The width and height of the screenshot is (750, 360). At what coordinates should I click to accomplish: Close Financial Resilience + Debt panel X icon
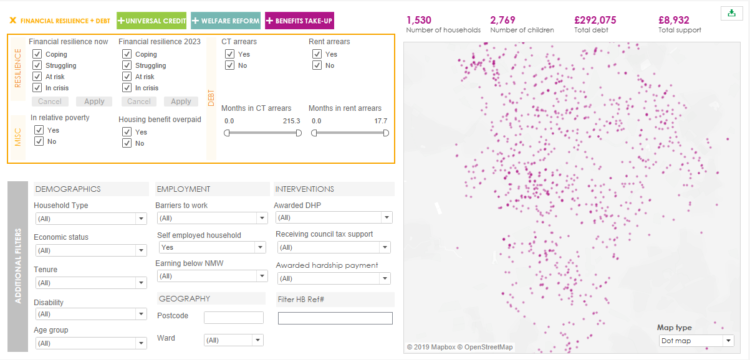coord(13,21)
